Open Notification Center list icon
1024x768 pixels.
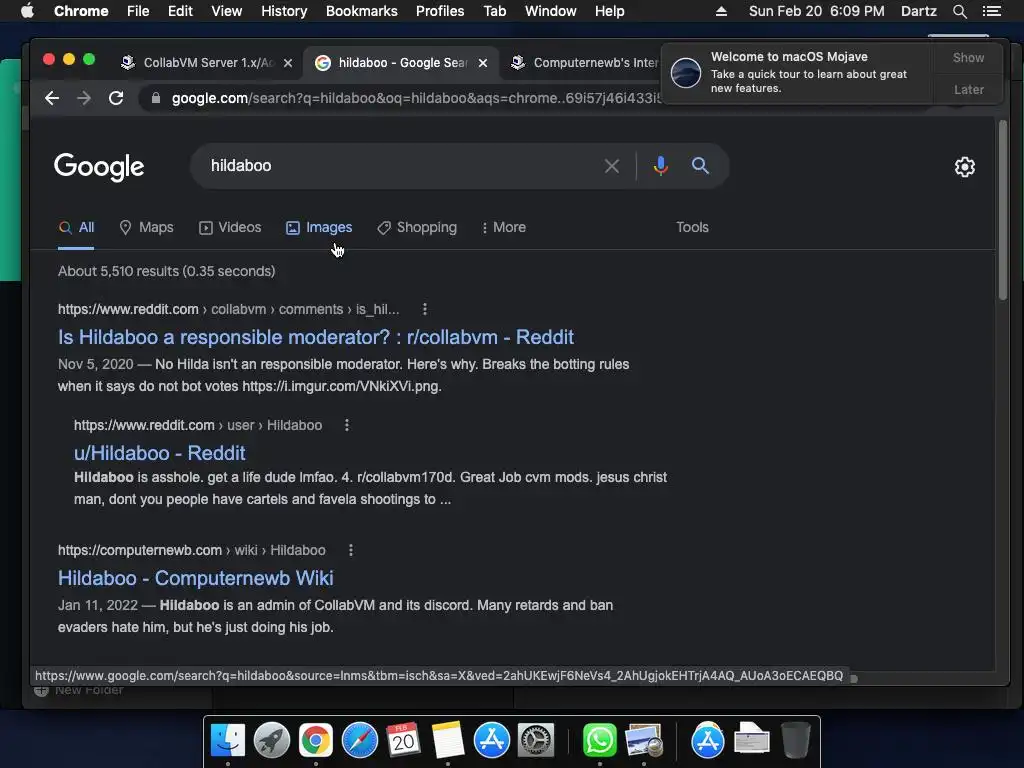[x=992, y=11]
